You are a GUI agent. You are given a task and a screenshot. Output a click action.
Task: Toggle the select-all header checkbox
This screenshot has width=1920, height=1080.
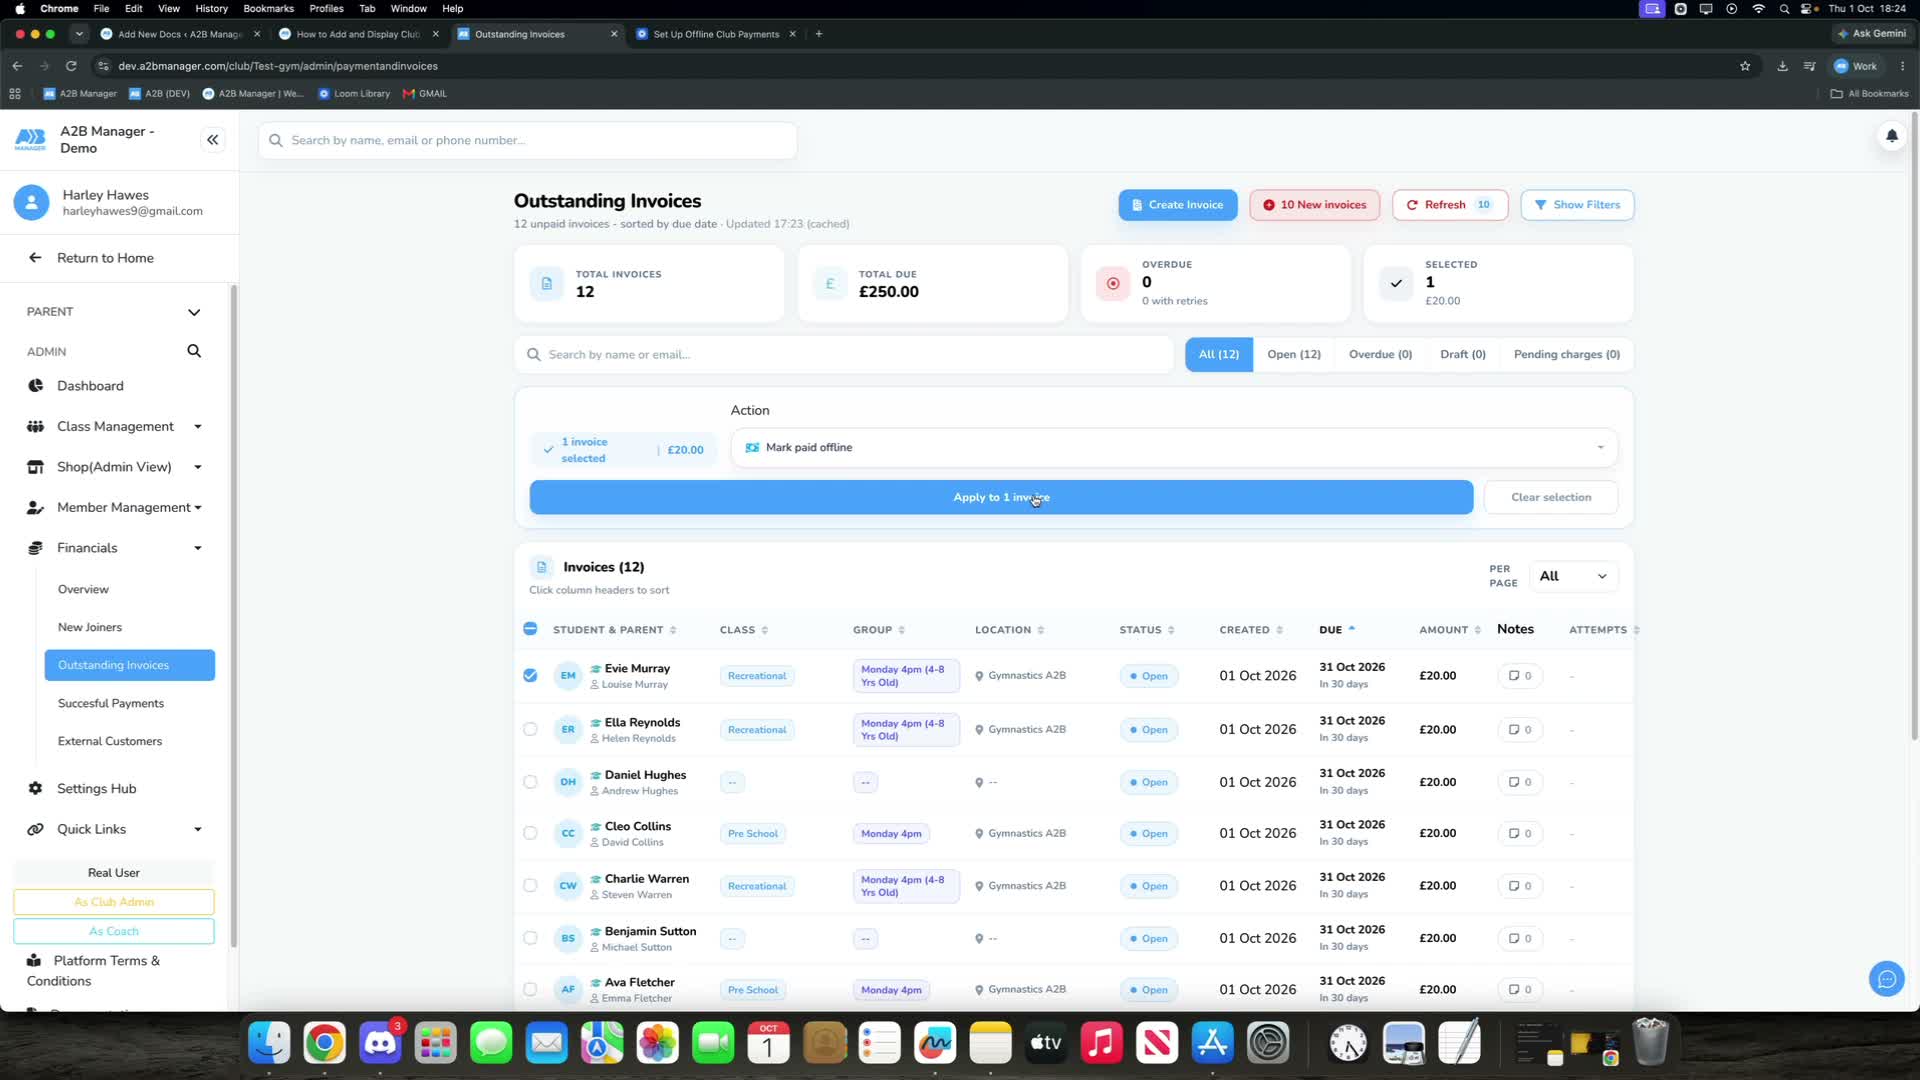(530, 629)
